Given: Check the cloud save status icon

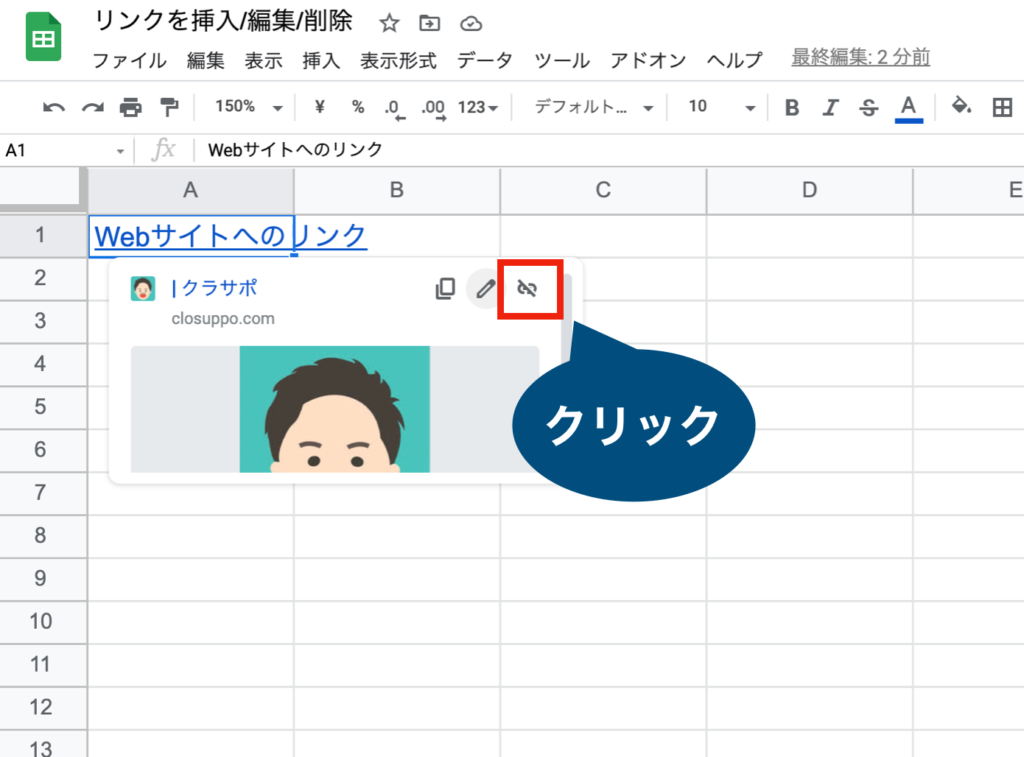Looking at the screenshot, I should click(x=471, y=24).
